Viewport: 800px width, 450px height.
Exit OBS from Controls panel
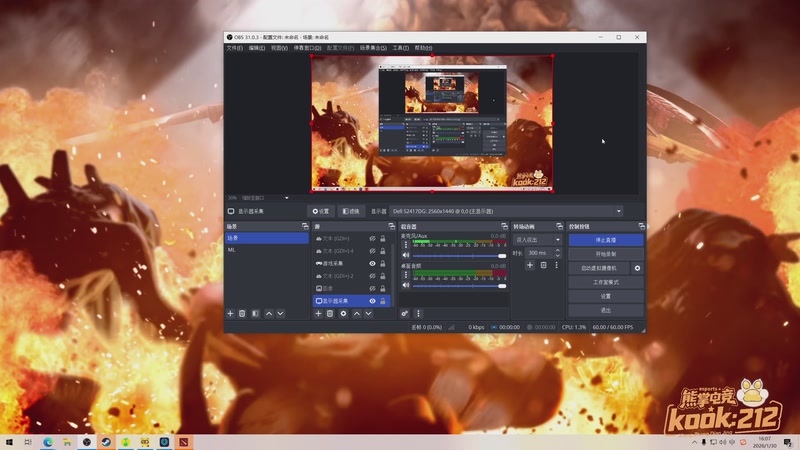pos(606,310)
